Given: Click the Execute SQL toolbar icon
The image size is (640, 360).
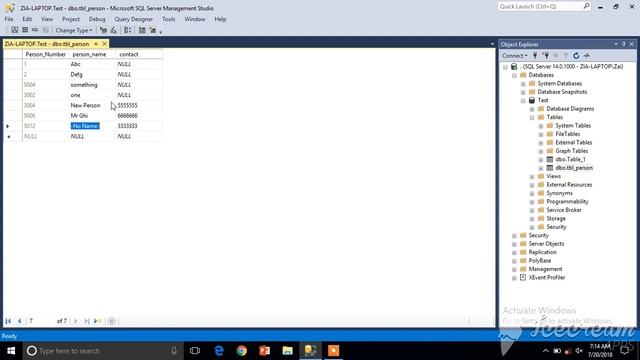Looking at the screenshot, I should pyautogui.click(x=103, y=30).
